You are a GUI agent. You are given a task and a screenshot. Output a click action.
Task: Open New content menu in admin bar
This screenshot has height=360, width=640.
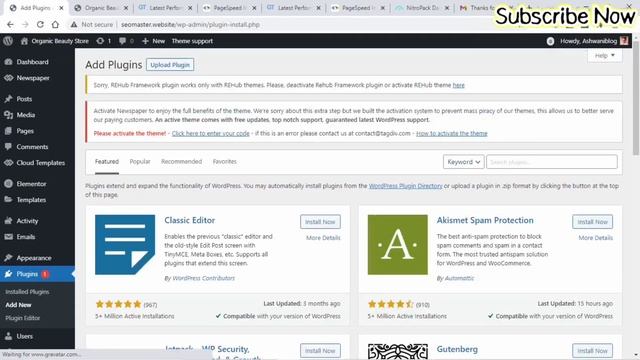tap(153, 41)
